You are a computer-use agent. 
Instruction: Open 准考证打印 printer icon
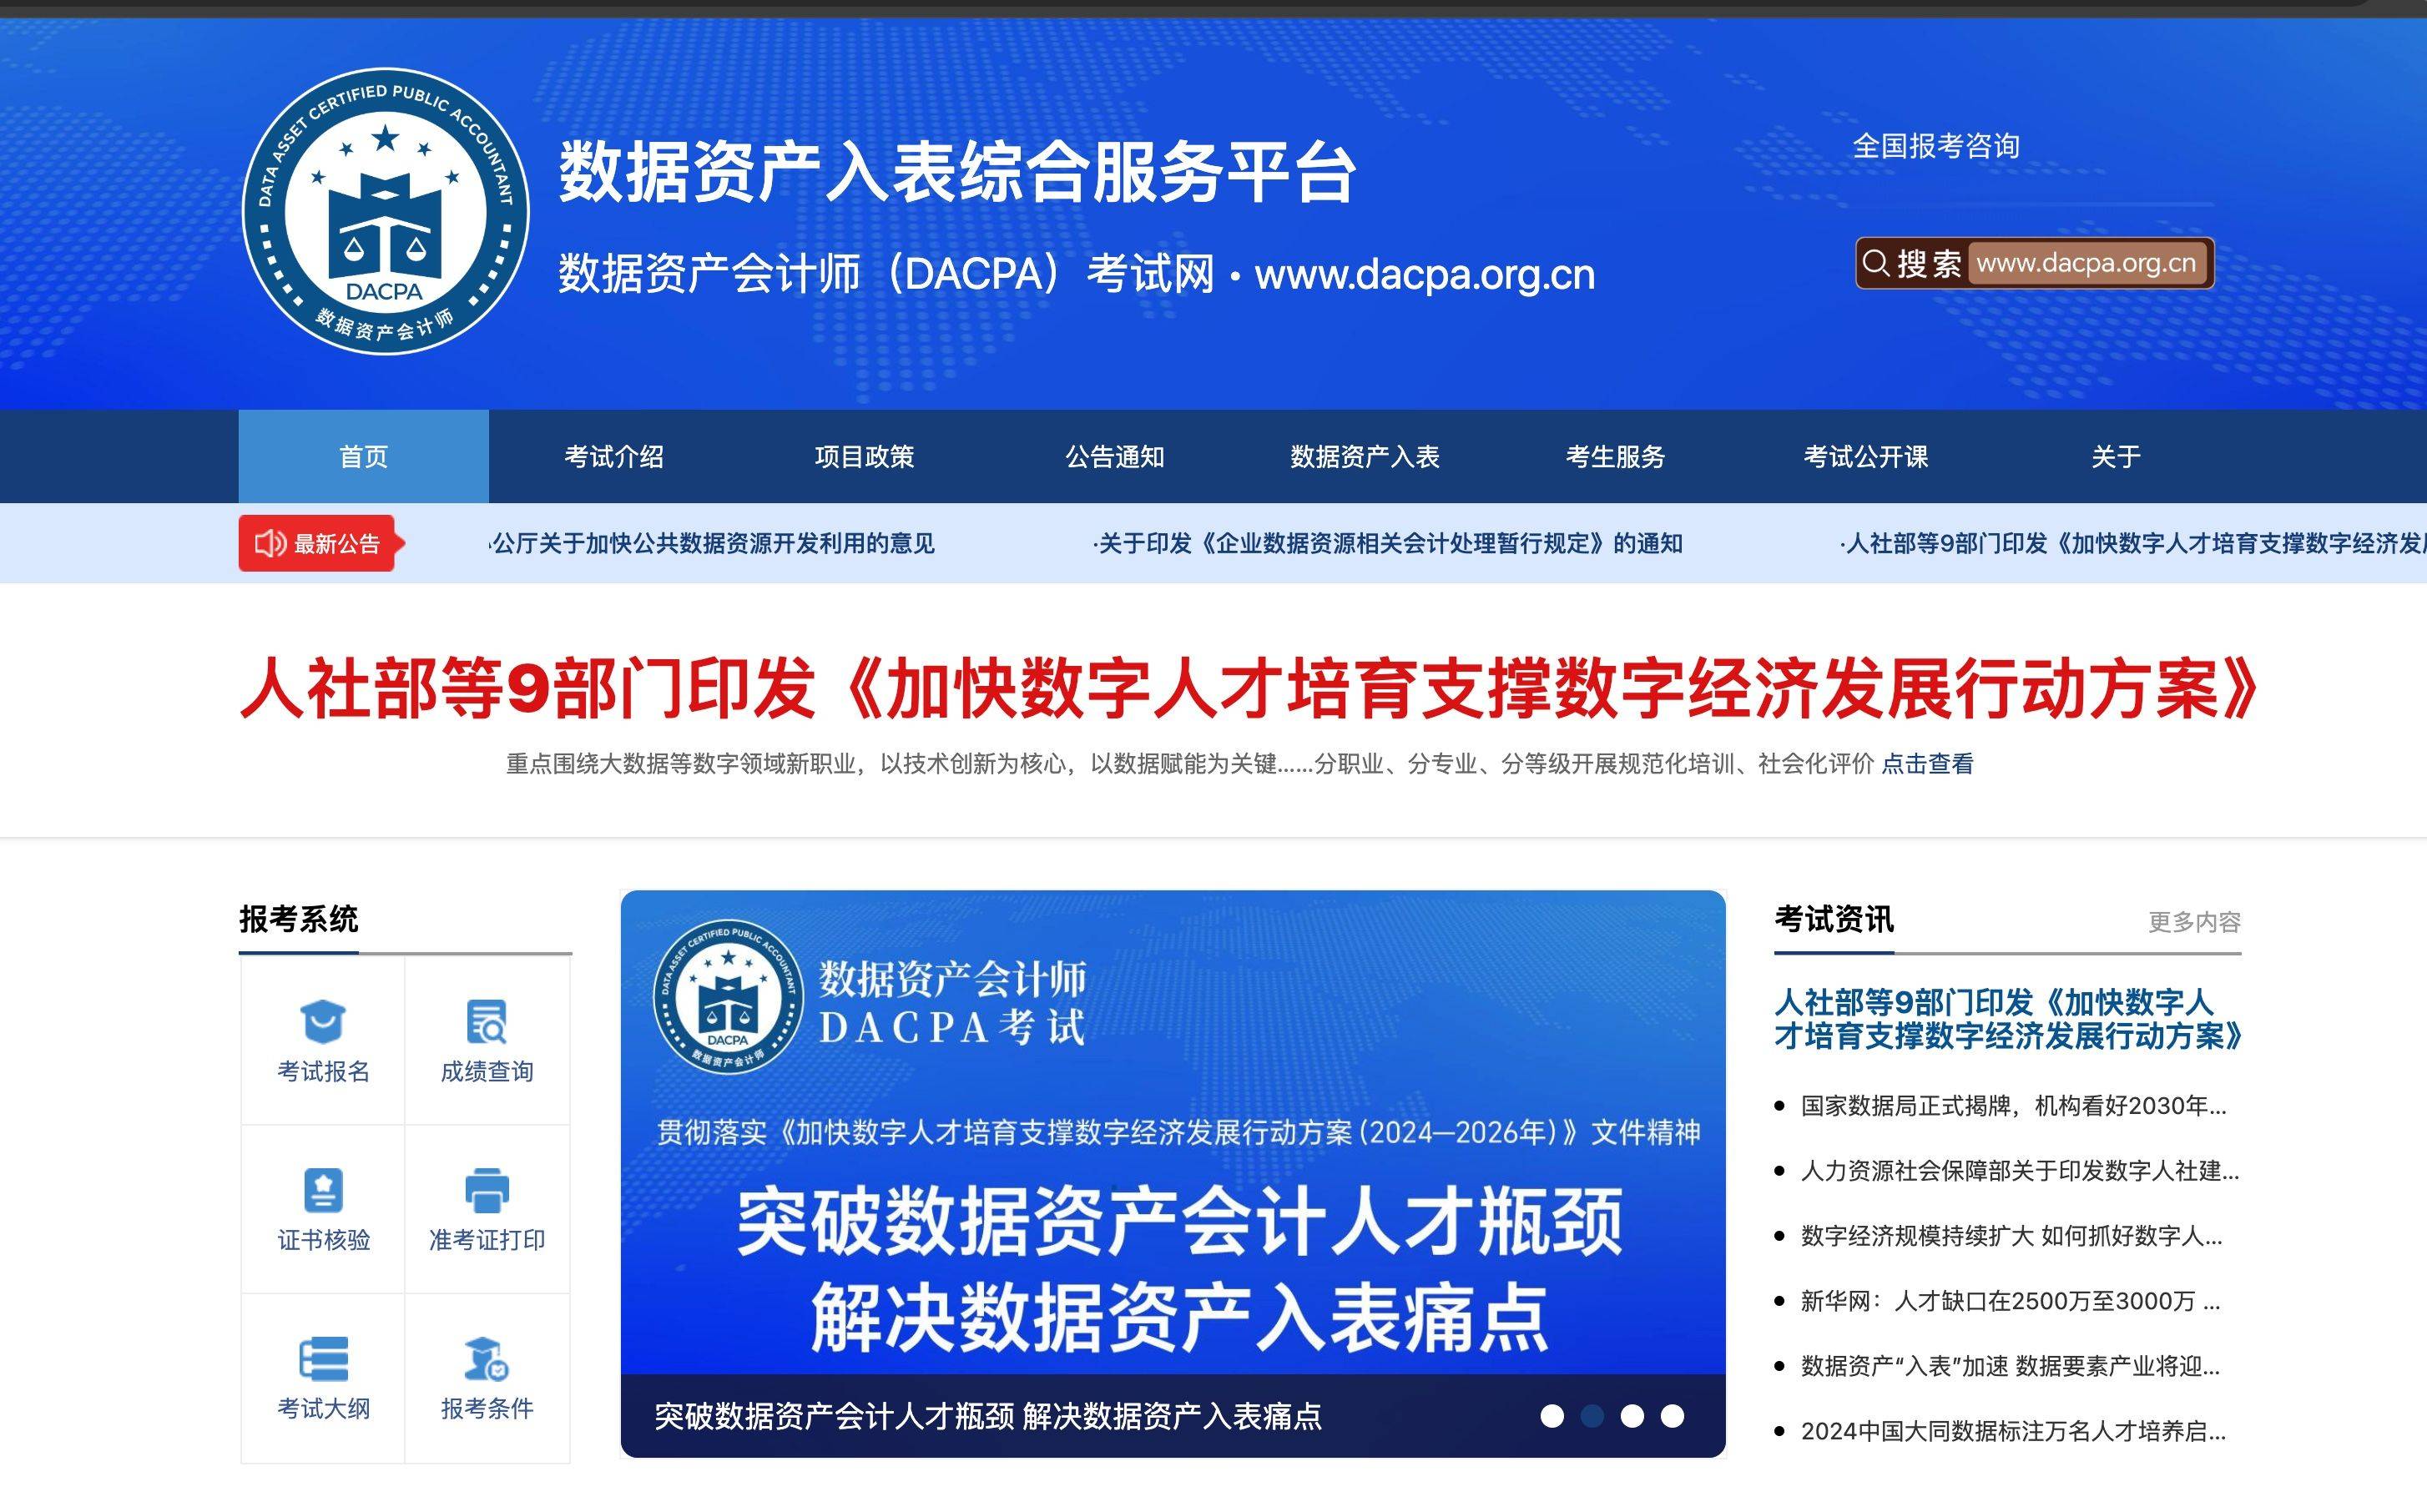pos(487,1190)
